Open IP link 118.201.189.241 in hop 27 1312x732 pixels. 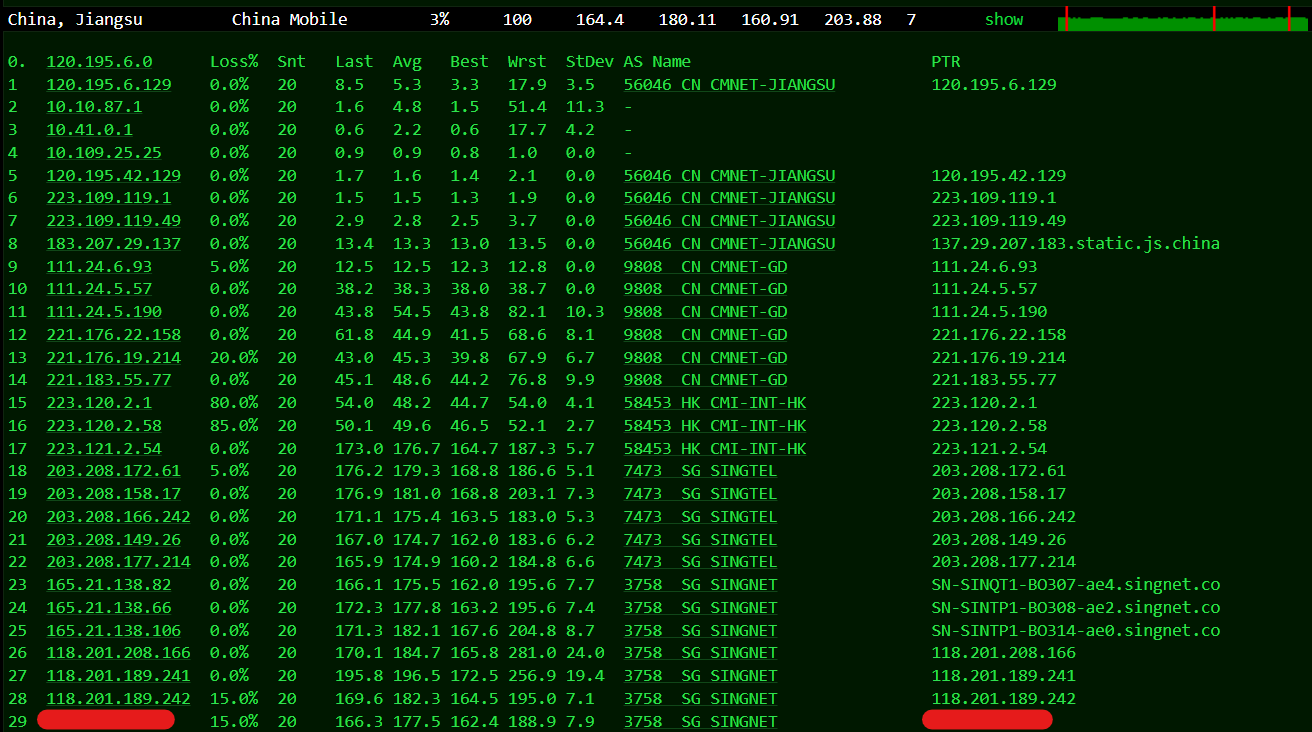[119, 676]
